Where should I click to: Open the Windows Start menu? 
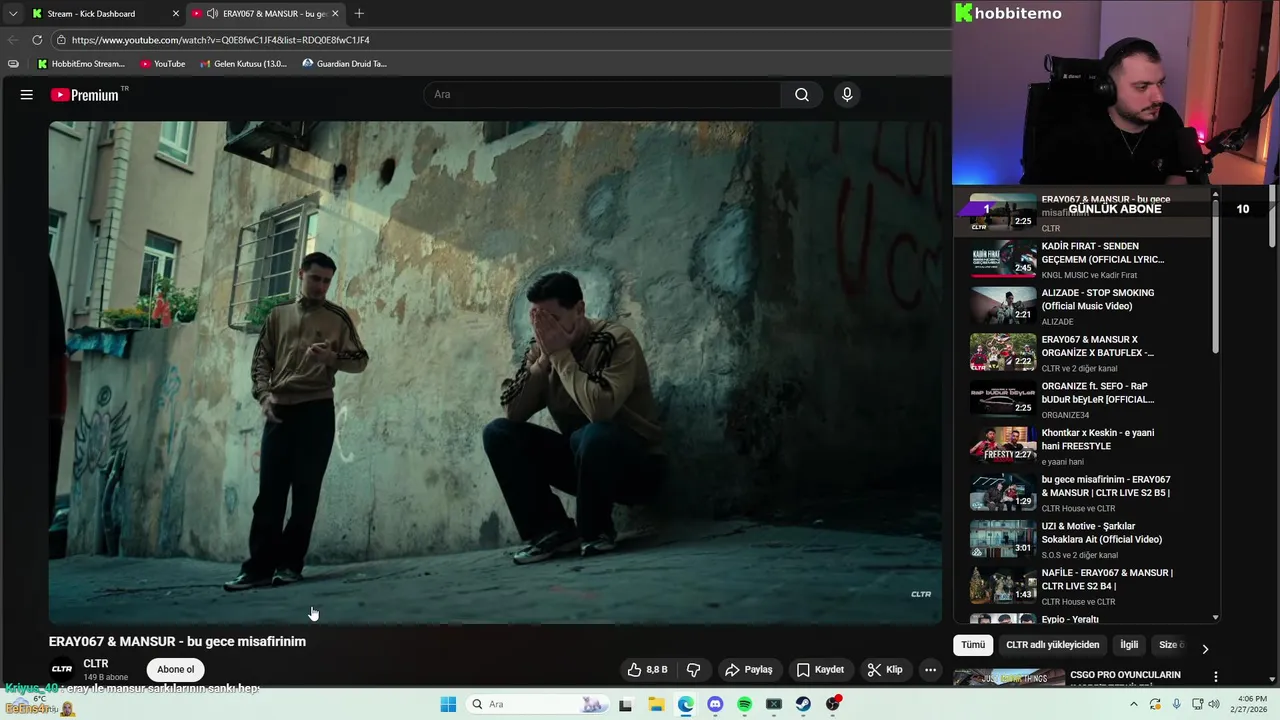448,704
